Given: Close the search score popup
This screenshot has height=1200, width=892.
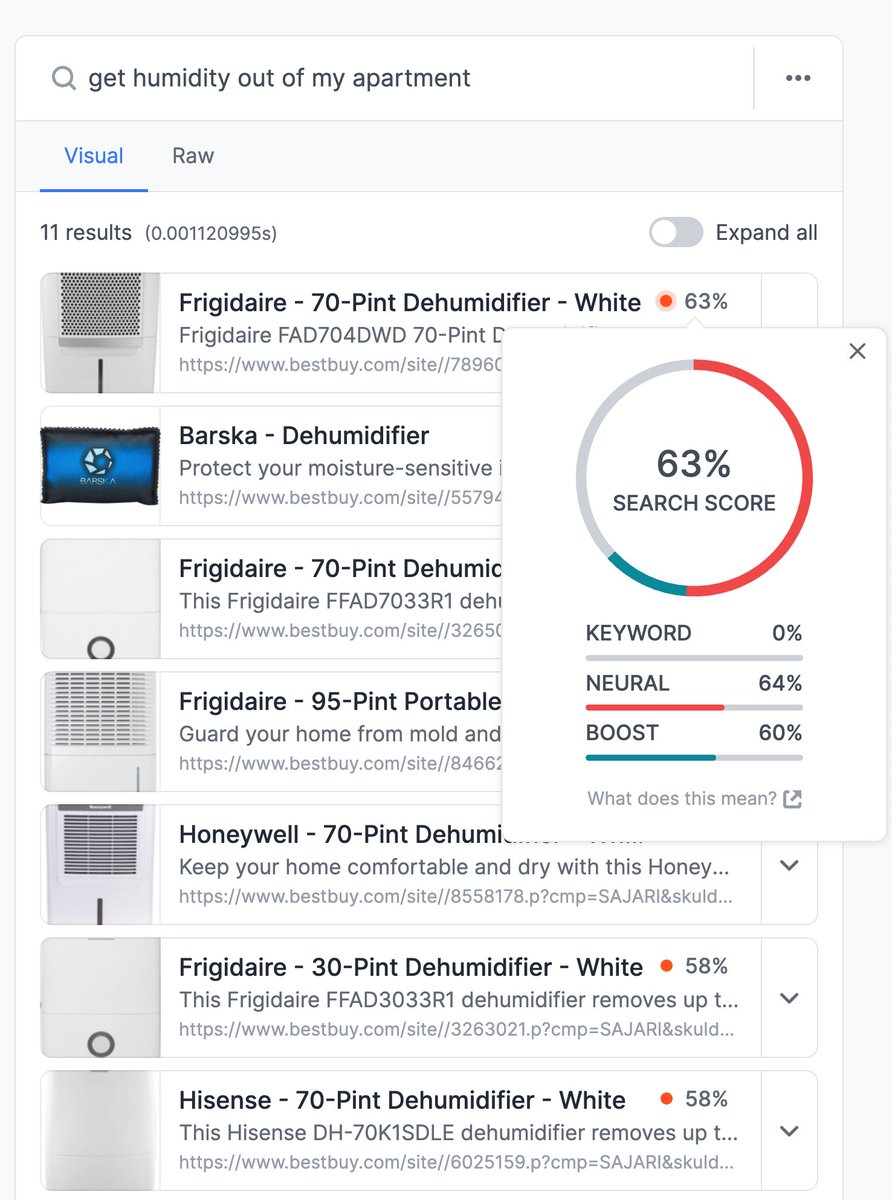Looking at the screenshot, I should coord(857,351).
